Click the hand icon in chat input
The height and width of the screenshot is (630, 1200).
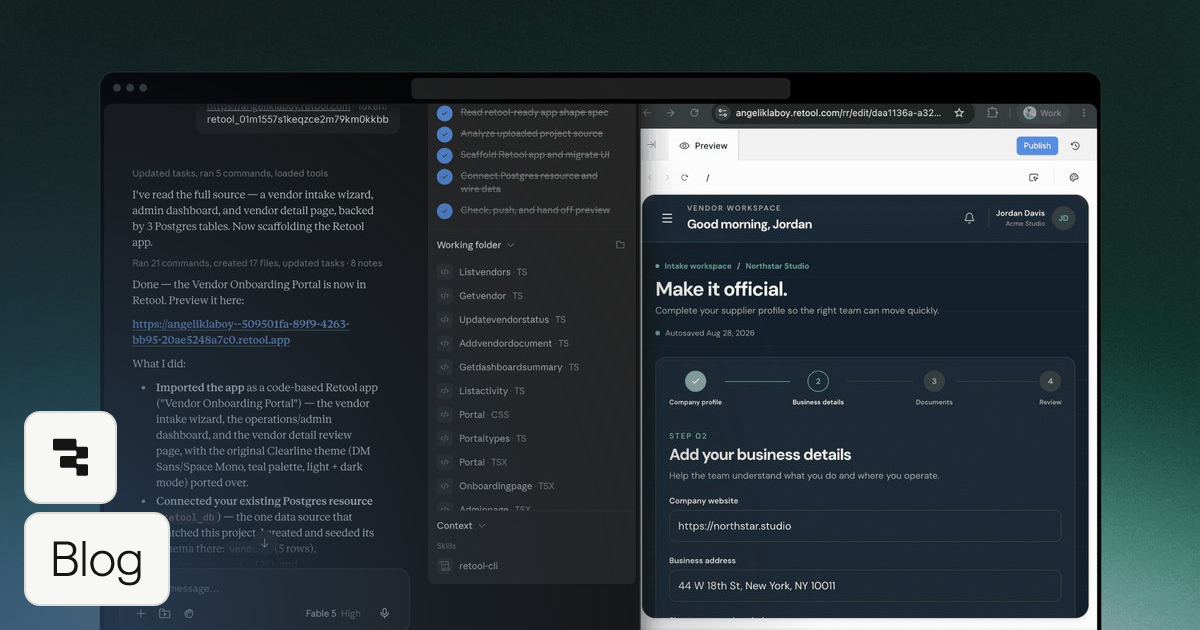click(x=188, y=613)
